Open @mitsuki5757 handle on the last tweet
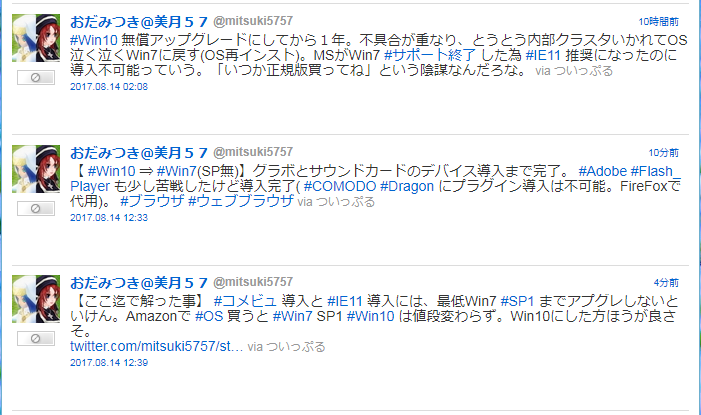 tap(253, 282)
